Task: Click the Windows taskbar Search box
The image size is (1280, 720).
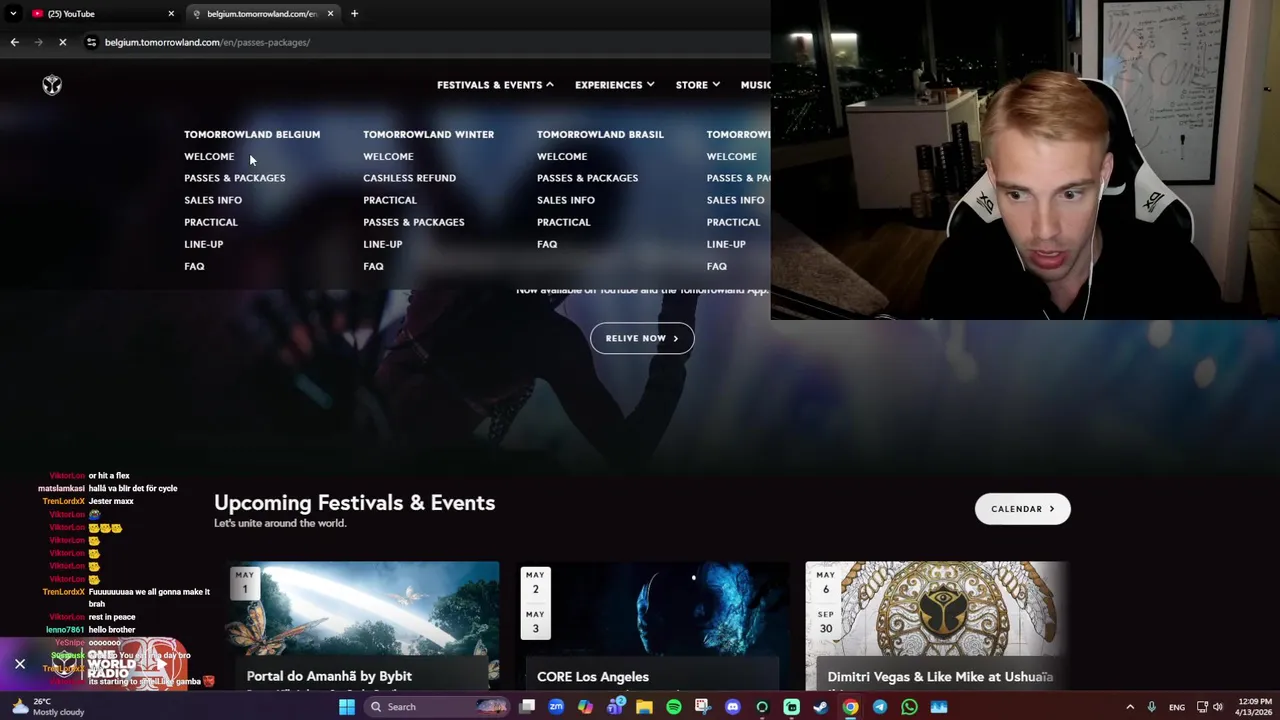Action: click(x=435, y=707)
